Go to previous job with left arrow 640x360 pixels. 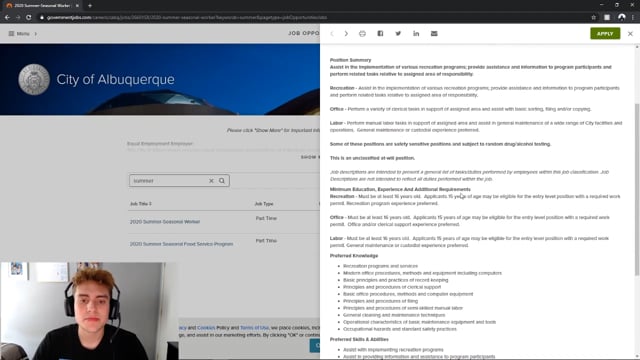(x=332, y=33)
